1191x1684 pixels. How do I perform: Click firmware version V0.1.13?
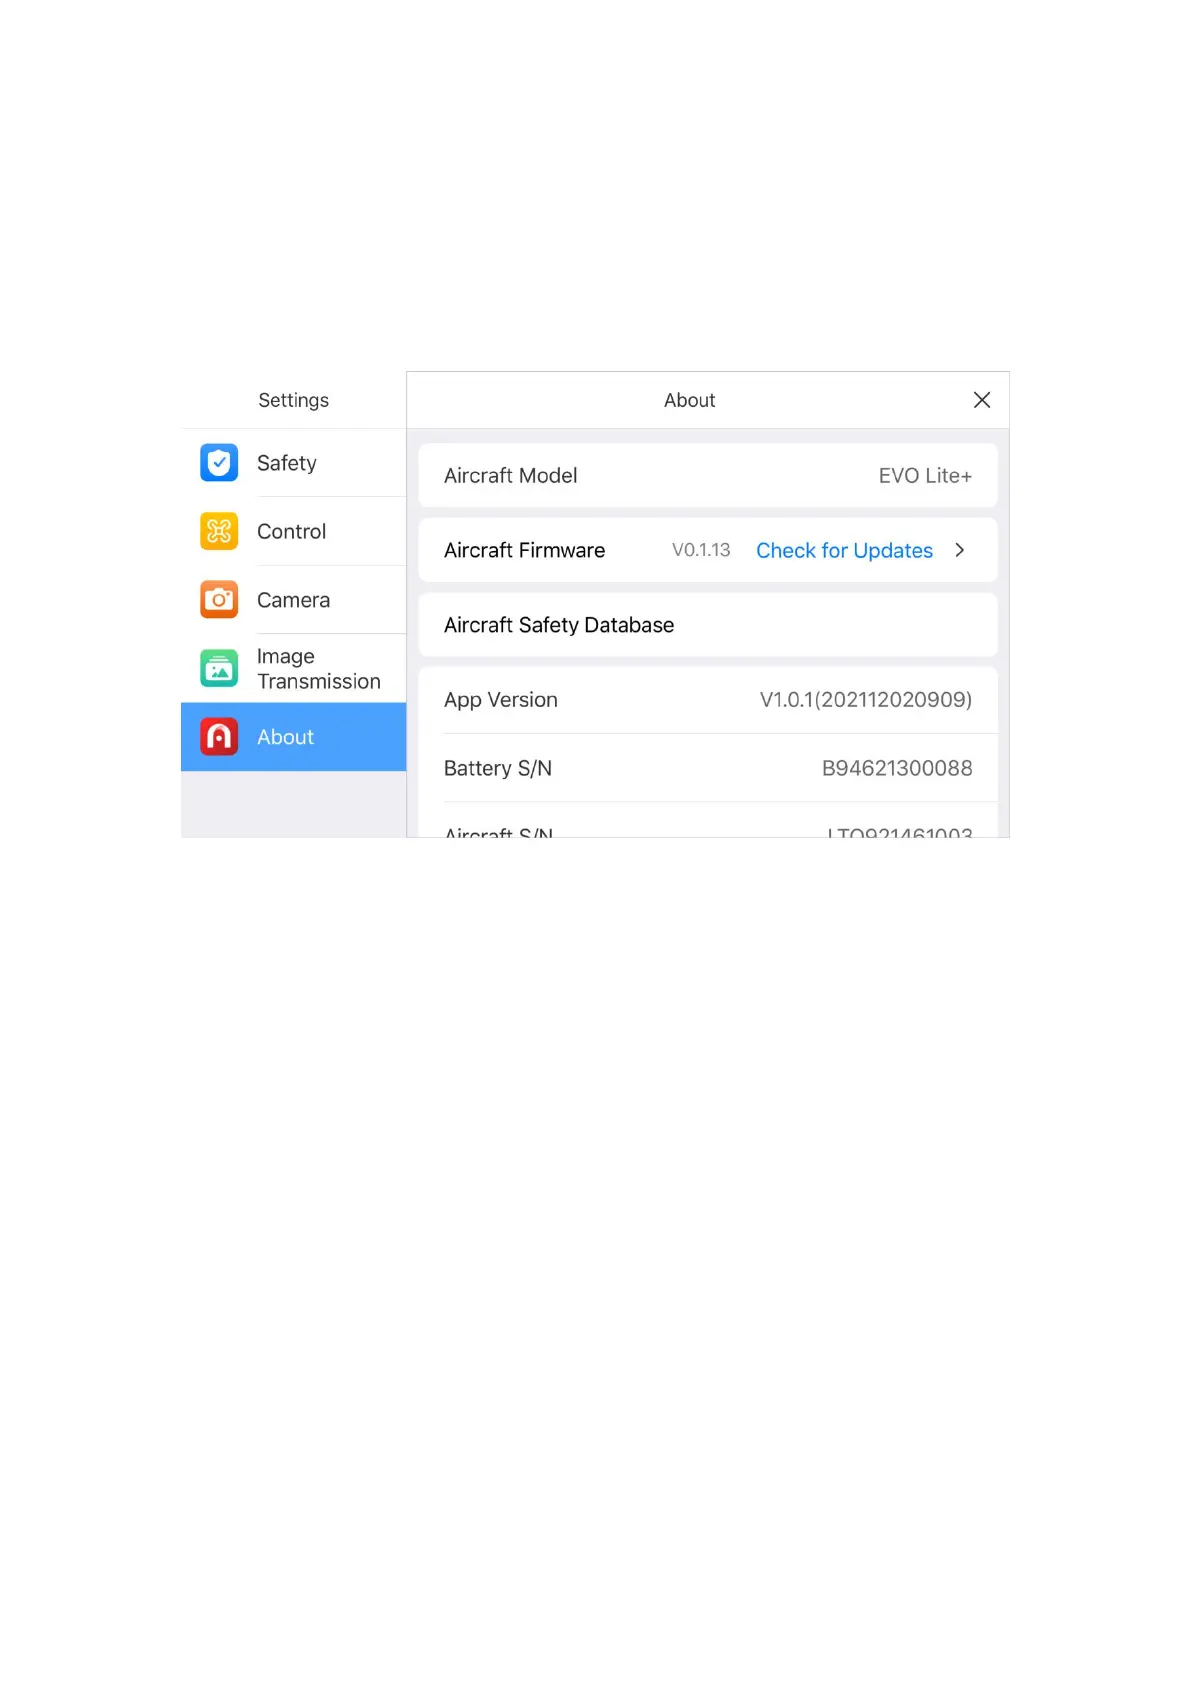click(x=701, y=550)
